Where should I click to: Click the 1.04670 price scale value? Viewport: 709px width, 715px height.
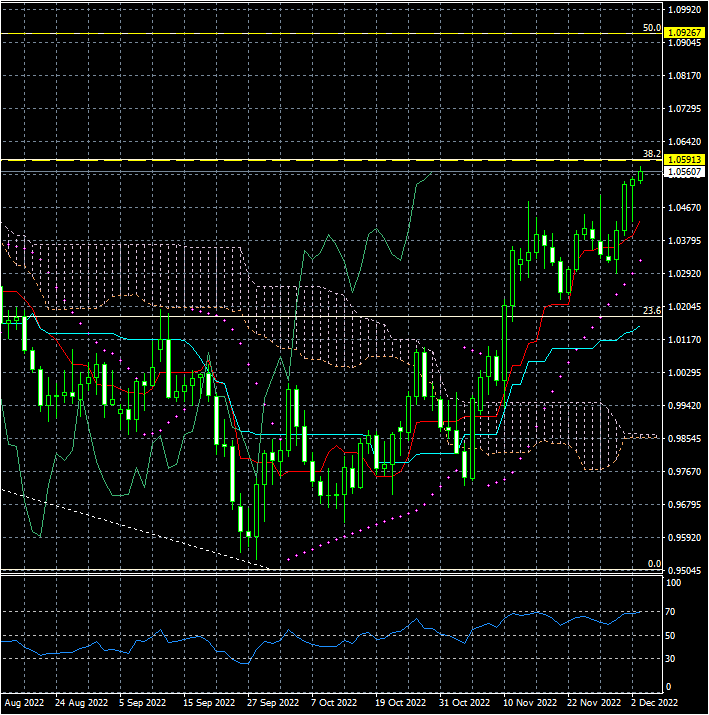pyautogui.click(x=684, y=208)
